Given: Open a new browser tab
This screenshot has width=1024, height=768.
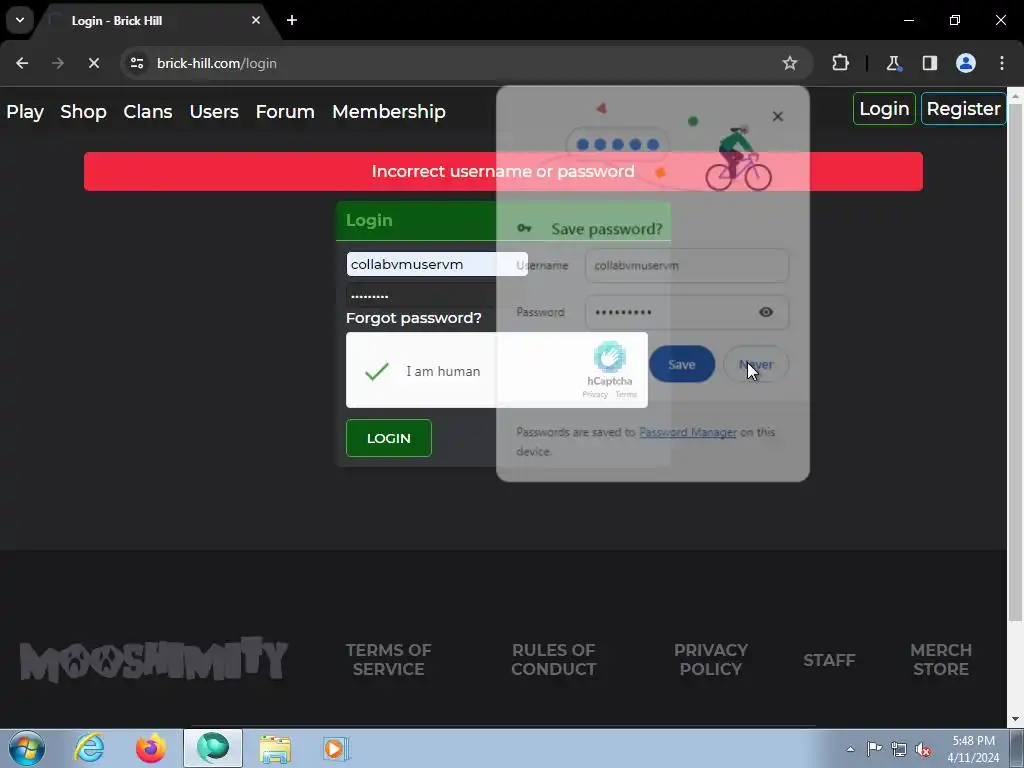Looking at the screenshot, I should [292, 20].
